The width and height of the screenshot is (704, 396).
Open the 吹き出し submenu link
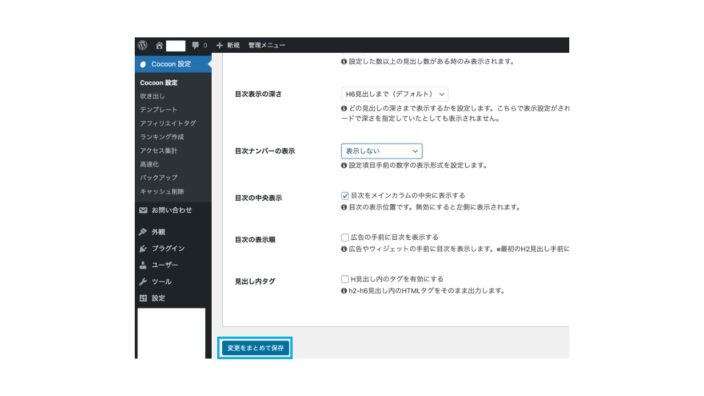(152, 96)
